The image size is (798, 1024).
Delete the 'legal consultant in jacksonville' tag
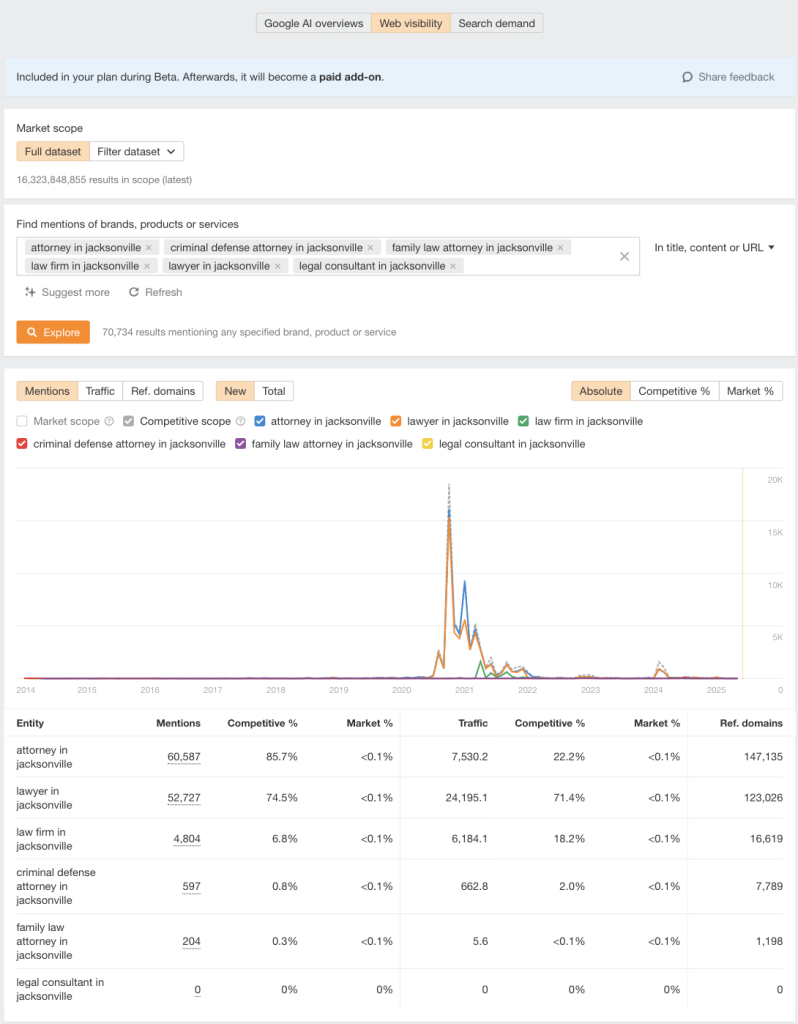click(453, 266)
